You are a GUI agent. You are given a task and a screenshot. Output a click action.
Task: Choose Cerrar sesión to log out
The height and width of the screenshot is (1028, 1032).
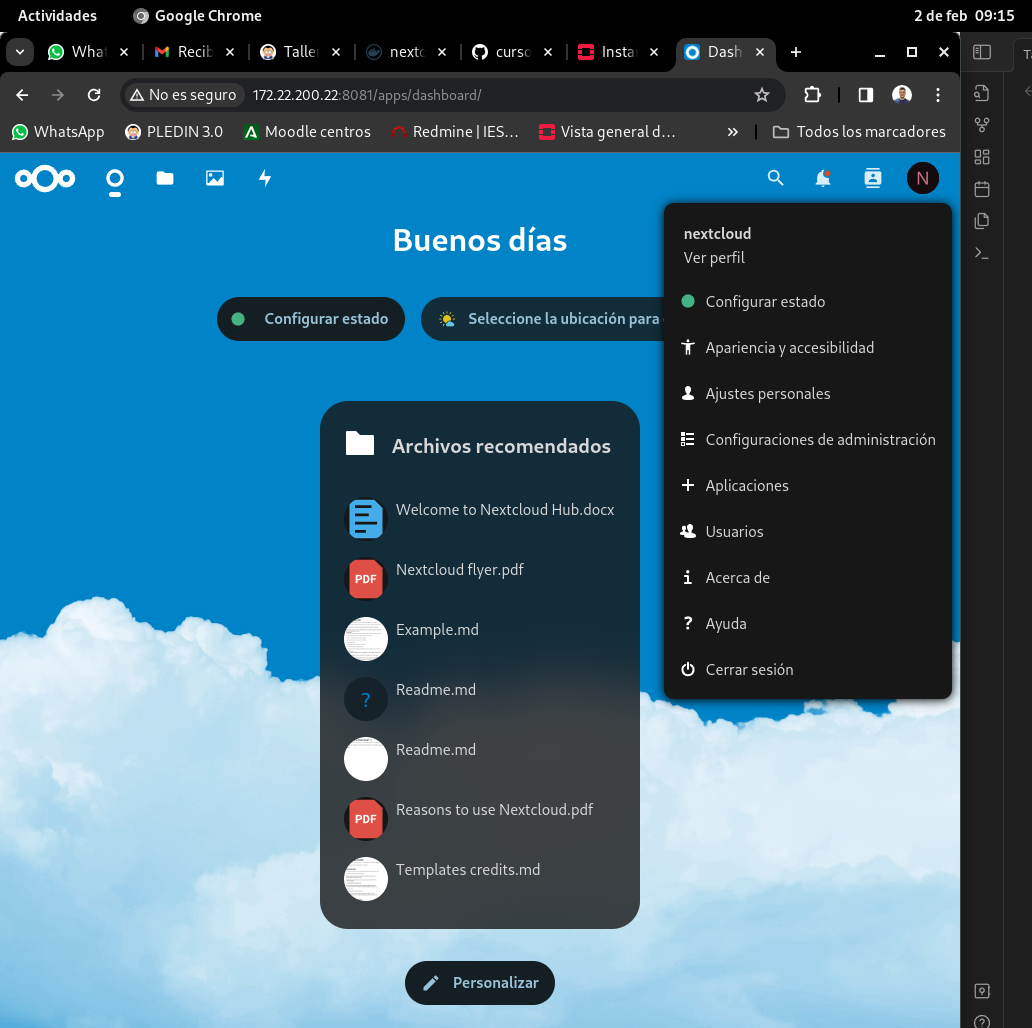pos(808,670)
